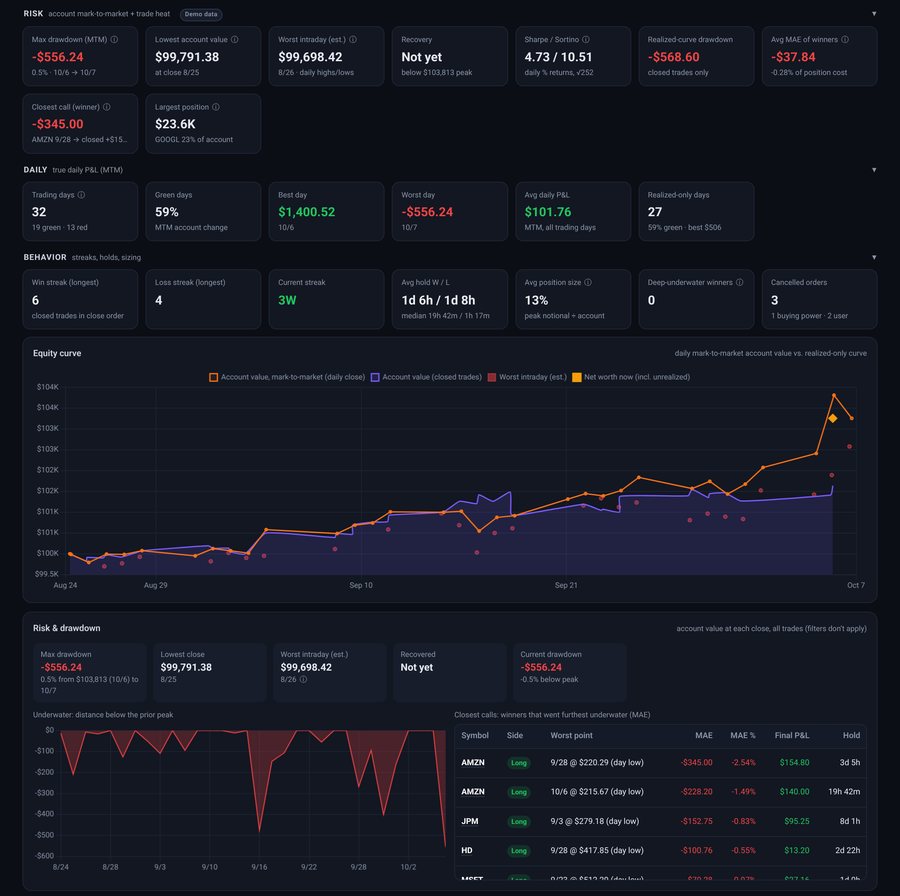The width and height of the screenshot is (900, 896).
Task: Sort table by MAE % column header
Action: 743,735
